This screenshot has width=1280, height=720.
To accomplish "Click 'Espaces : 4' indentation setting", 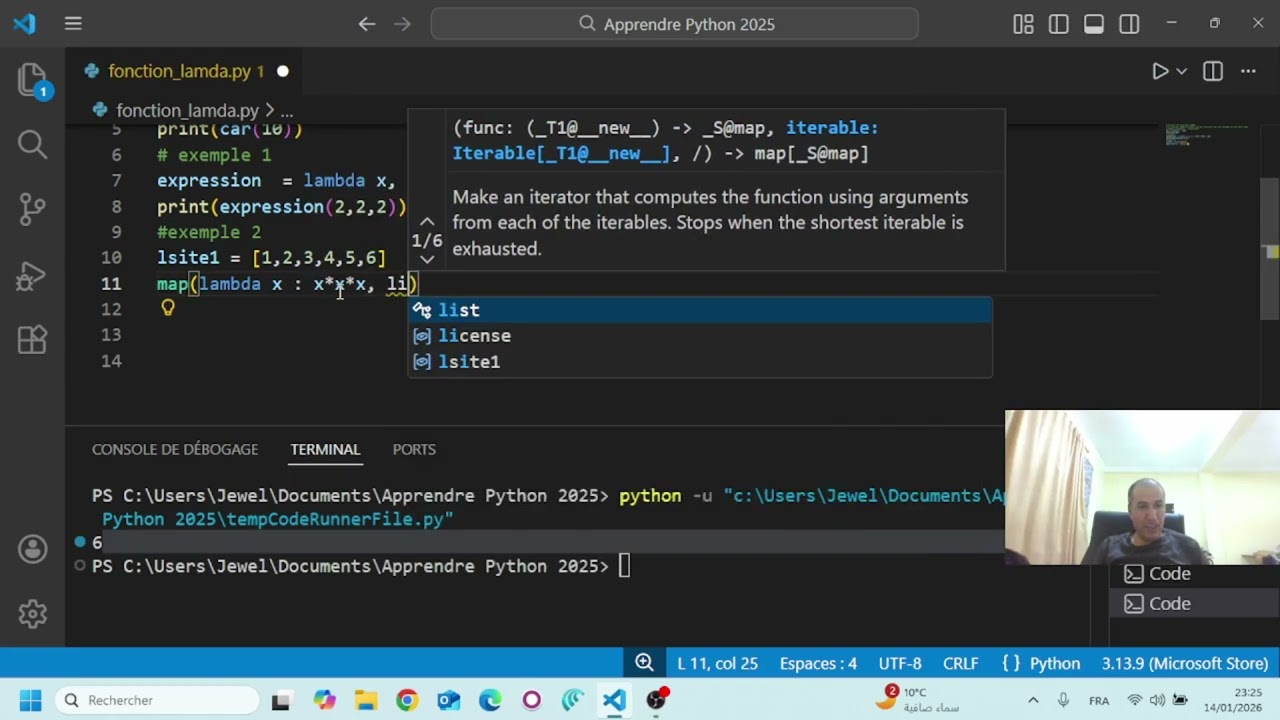I will pos(818,663).
